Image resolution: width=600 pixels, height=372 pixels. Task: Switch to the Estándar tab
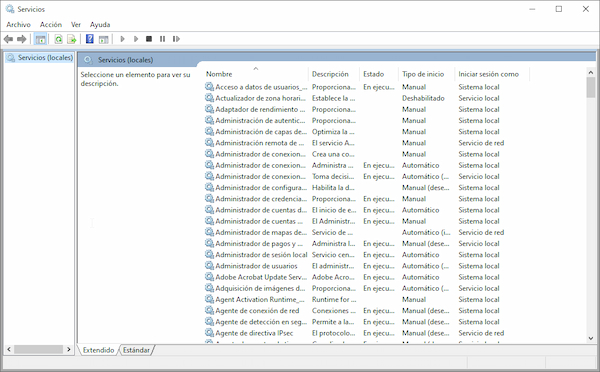tap(136, 350)
